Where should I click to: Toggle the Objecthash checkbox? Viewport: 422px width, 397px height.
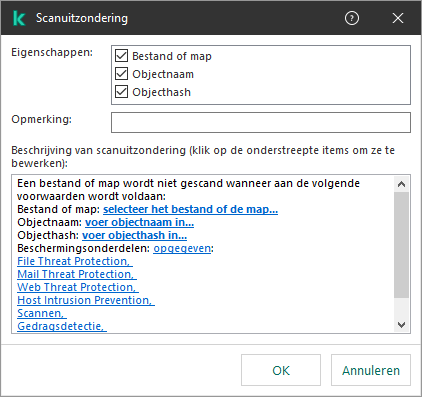point(121,92)
